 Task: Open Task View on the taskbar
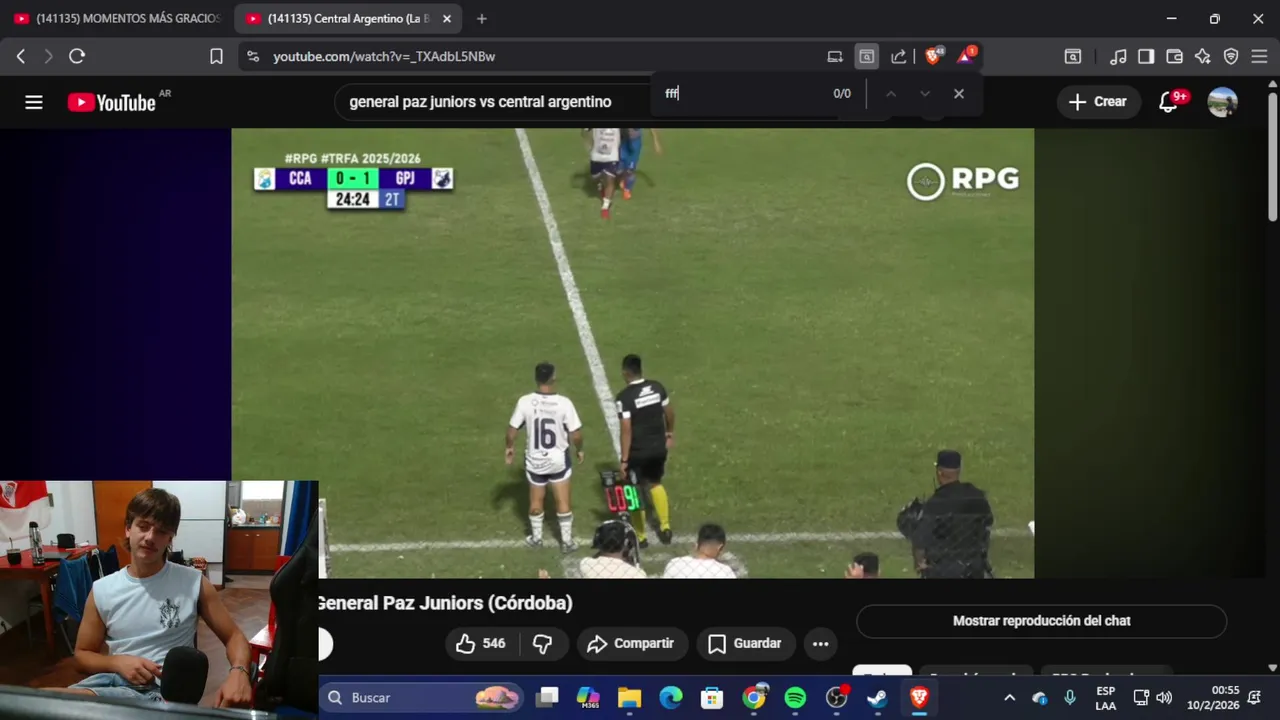point(547,698)
